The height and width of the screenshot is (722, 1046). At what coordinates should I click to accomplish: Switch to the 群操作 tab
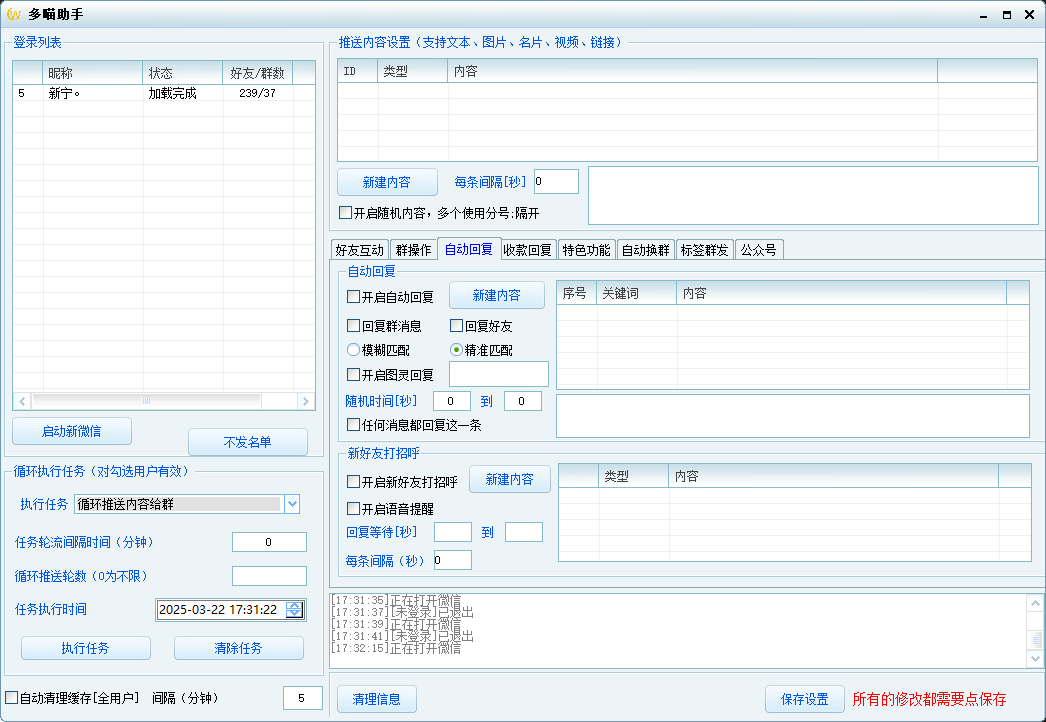(x=413, y=250)
